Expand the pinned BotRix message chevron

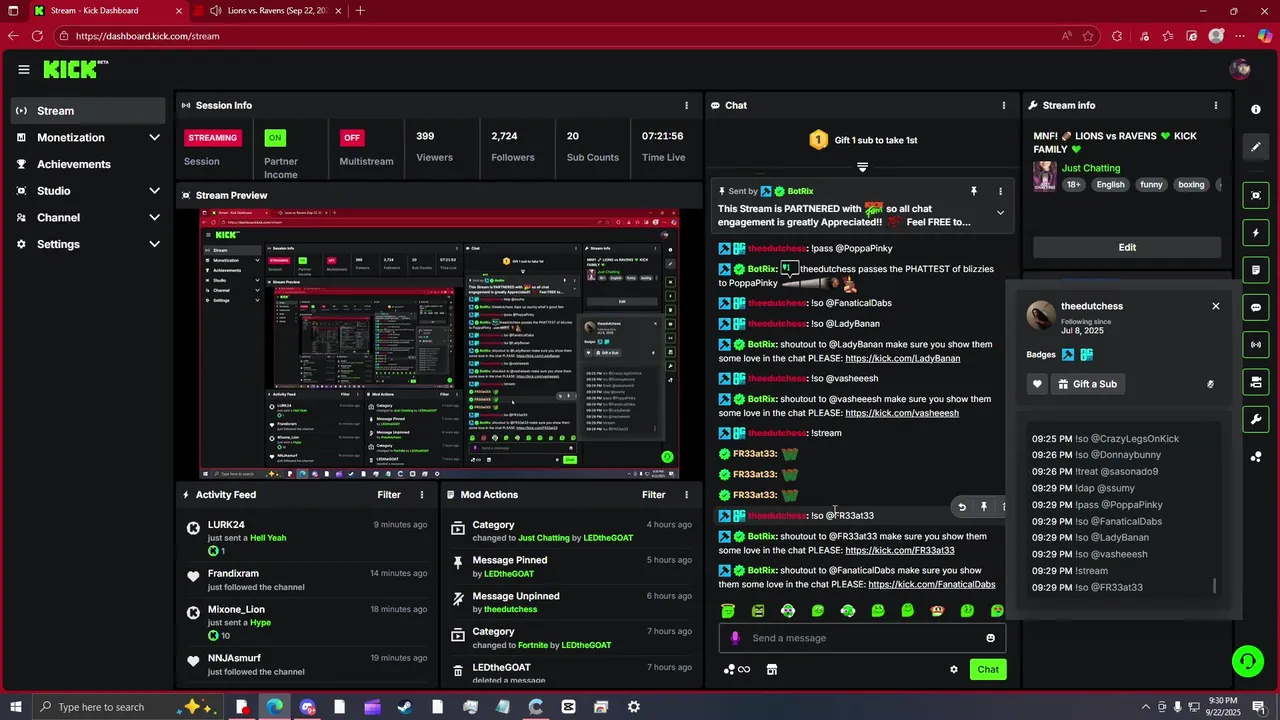point(1000,213)
